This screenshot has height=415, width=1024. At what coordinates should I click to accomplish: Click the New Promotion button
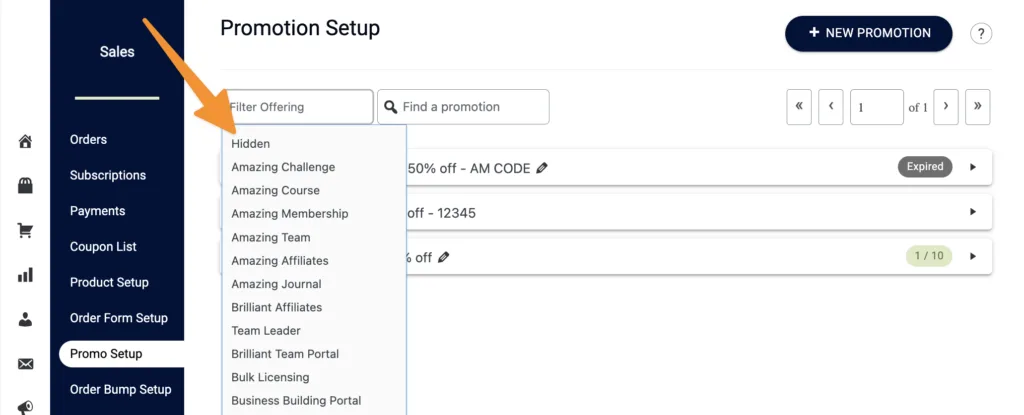point(868,33)
